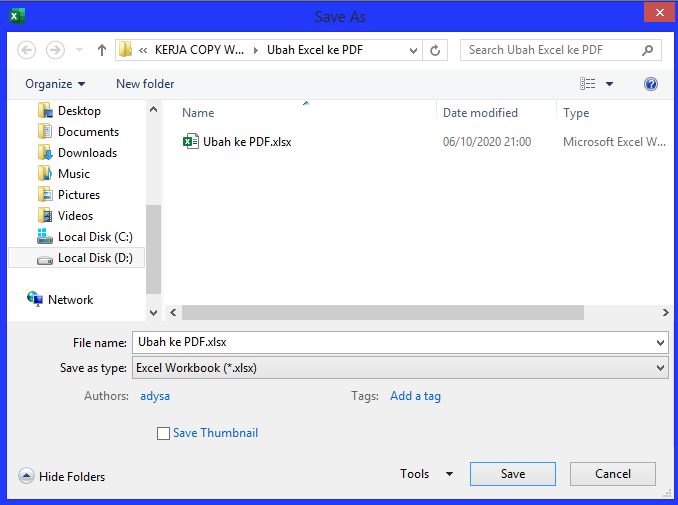Create a New folder

[x=145, y=84]
